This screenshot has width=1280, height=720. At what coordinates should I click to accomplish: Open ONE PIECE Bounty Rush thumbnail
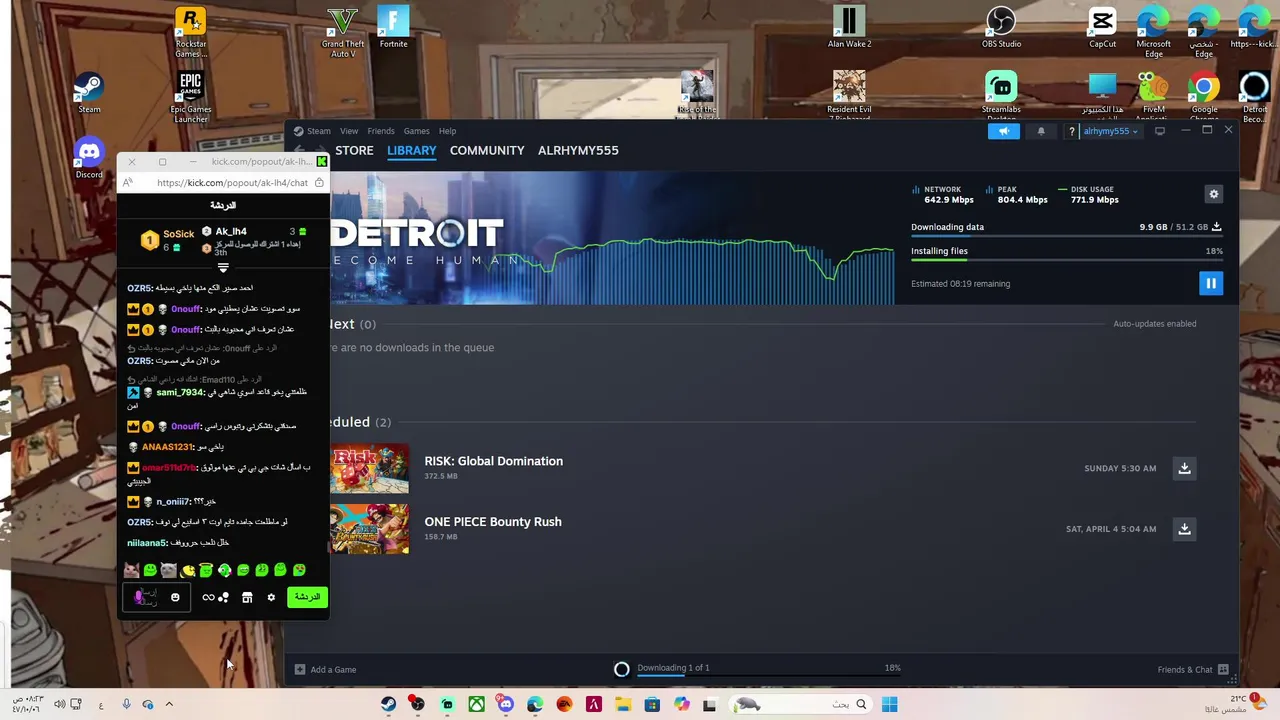click(369, 529)
